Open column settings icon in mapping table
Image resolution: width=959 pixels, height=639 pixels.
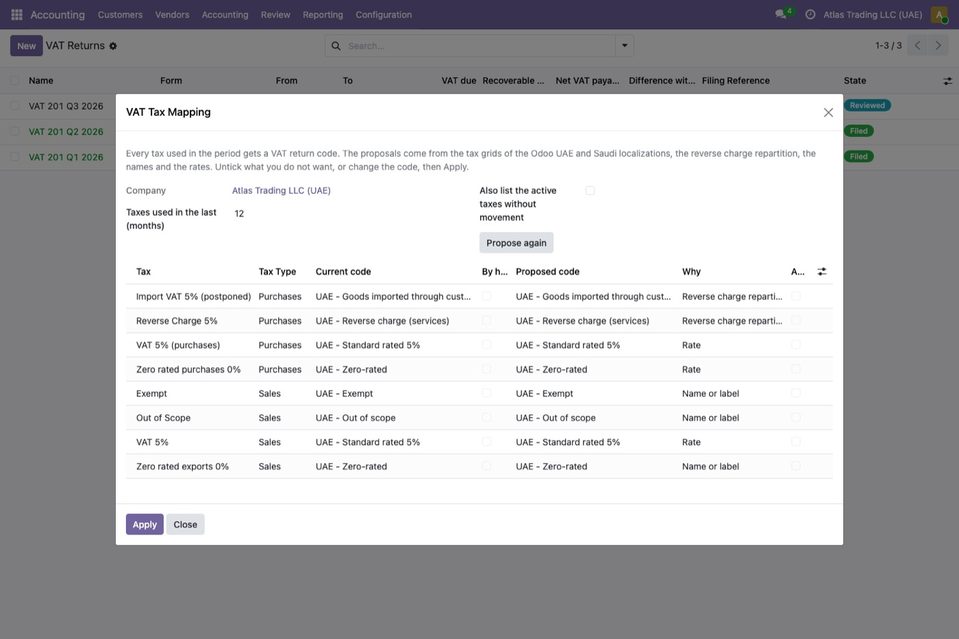tap(822, 271)
